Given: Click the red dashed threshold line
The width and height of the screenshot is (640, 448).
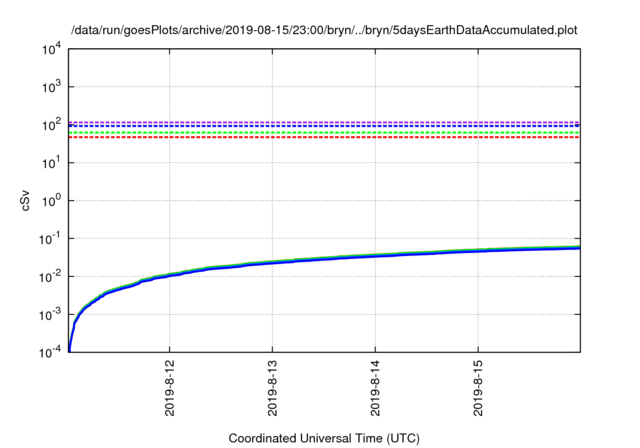Looking at the screenshot, I should point(324,138).
